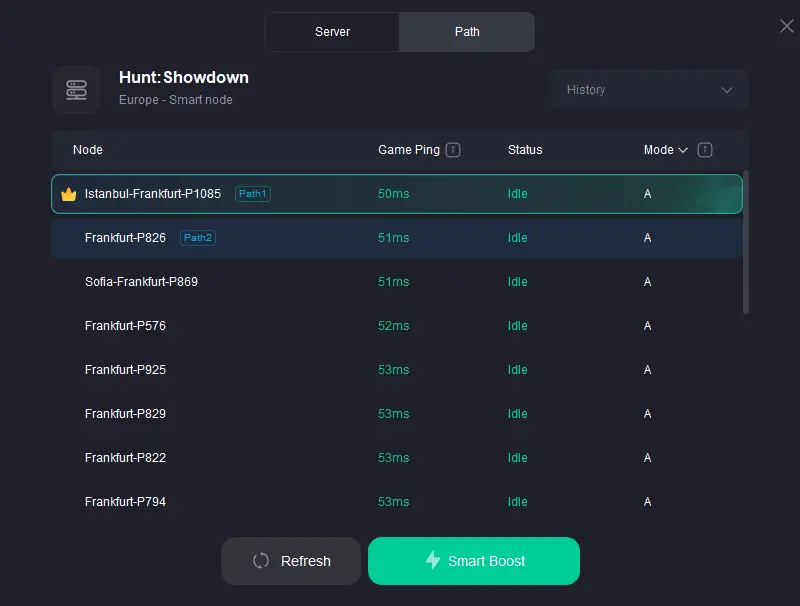Select the Frankfurt-P794 node
Screen dimensions: 800x606
point(397,502)
